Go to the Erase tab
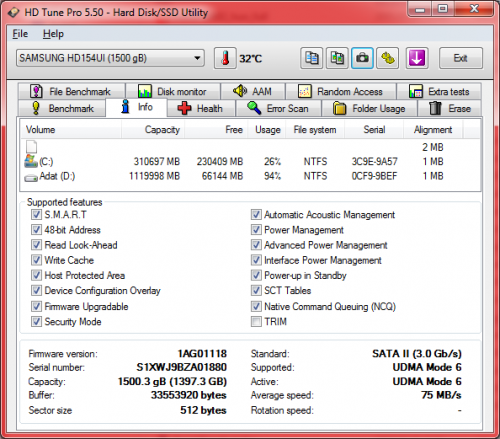The height and width of the screenshot is (439, 500). (450, 108)
